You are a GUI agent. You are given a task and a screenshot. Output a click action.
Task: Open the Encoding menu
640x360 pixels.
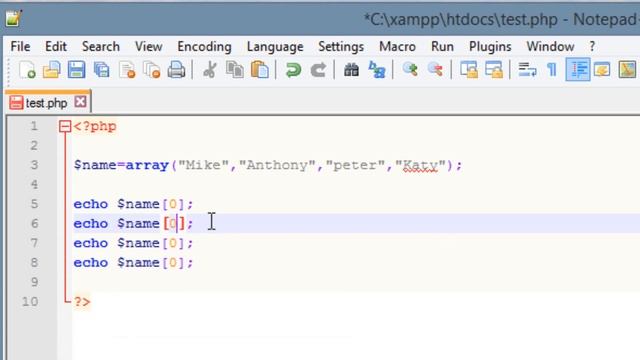click(204, 47)
